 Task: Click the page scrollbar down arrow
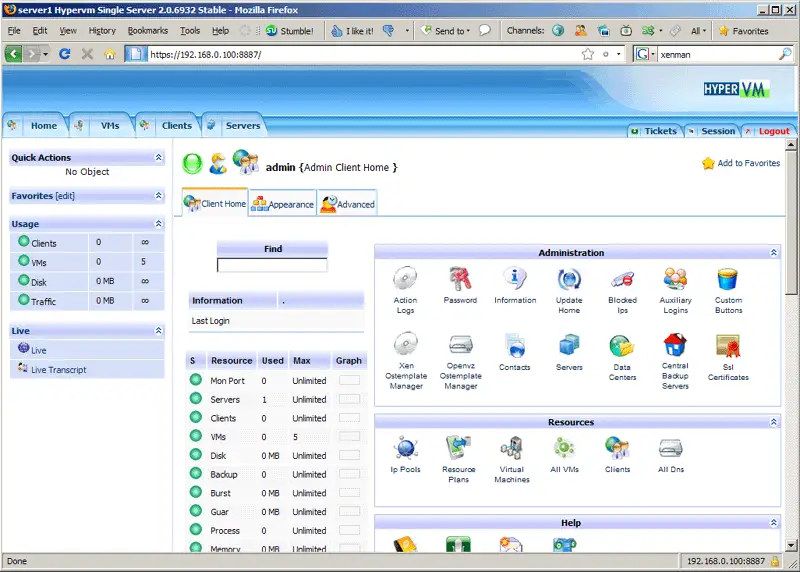pyautogui.click(x=791, y=545)
